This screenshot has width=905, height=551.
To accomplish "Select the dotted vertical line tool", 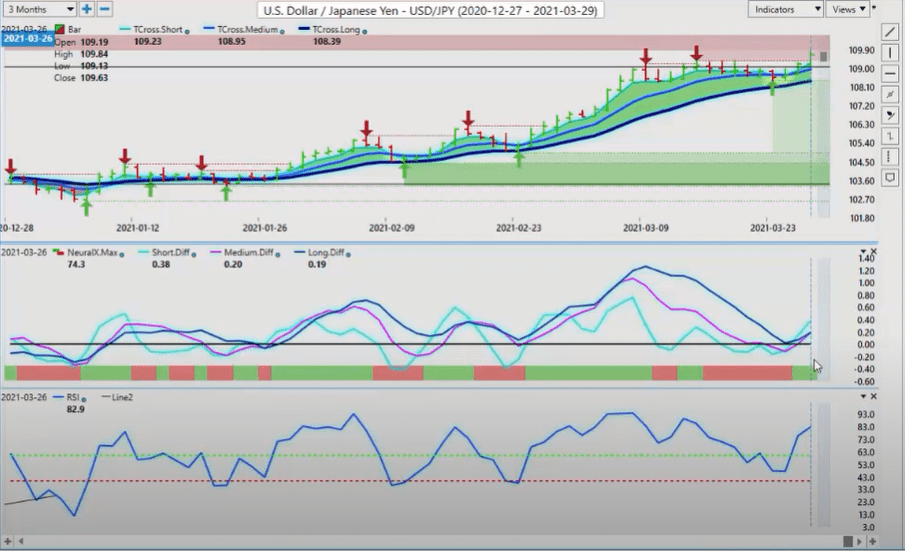I will [x=891, y=157].
